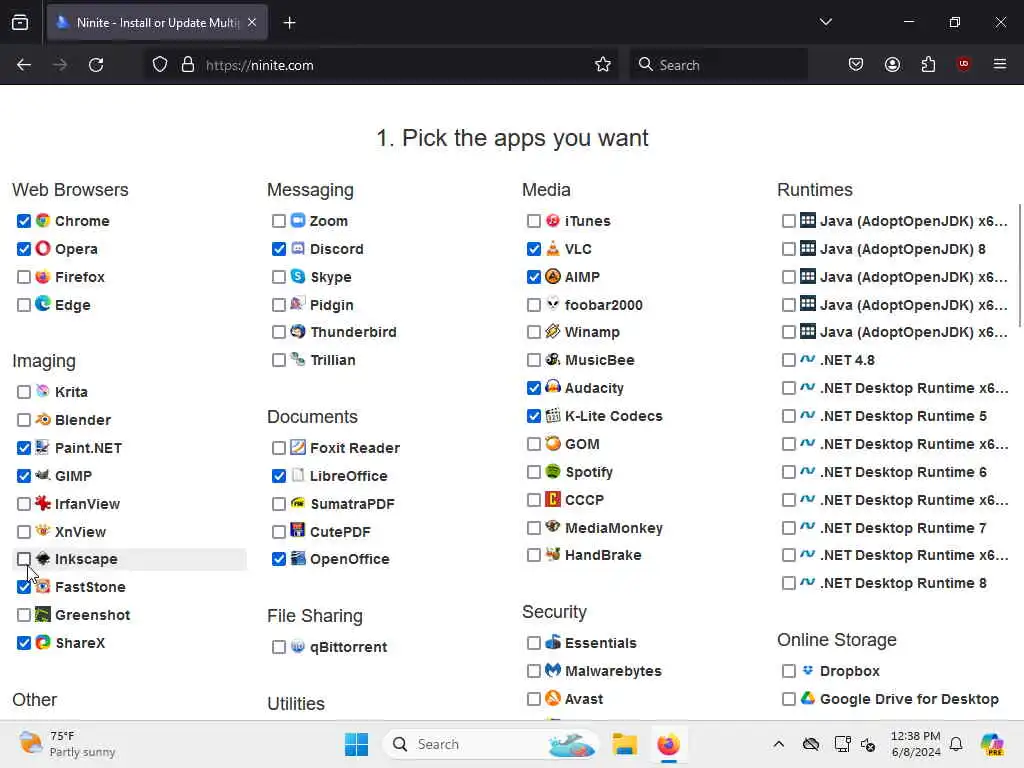Open a new browser tab

(289, 22)
